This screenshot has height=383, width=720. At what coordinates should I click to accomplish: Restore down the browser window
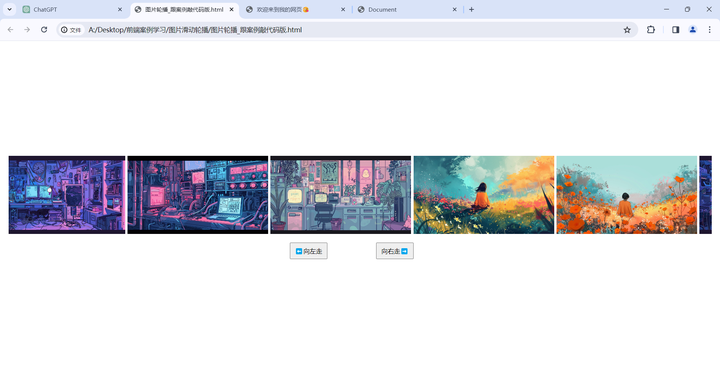[687, 9]
